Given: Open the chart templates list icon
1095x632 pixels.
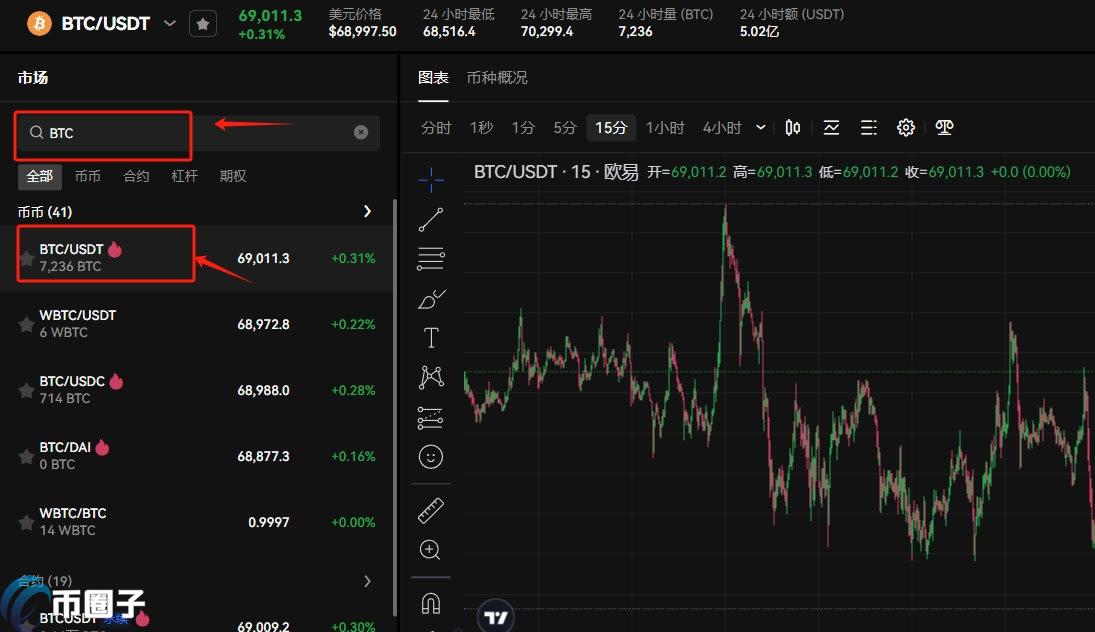Looking at the screenshot, I should point(869,128).
